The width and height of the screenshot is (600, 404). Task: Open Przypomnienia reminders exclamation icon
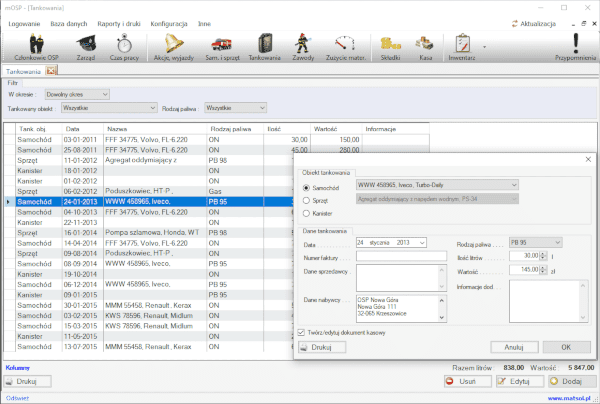pos(576,47)
